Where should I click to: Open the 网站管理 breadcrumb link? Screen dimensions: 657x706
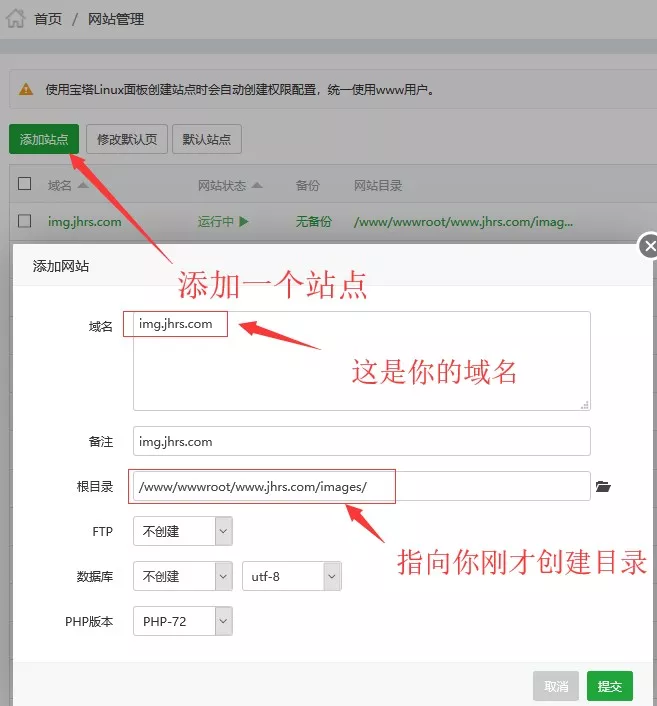point(116,19)
